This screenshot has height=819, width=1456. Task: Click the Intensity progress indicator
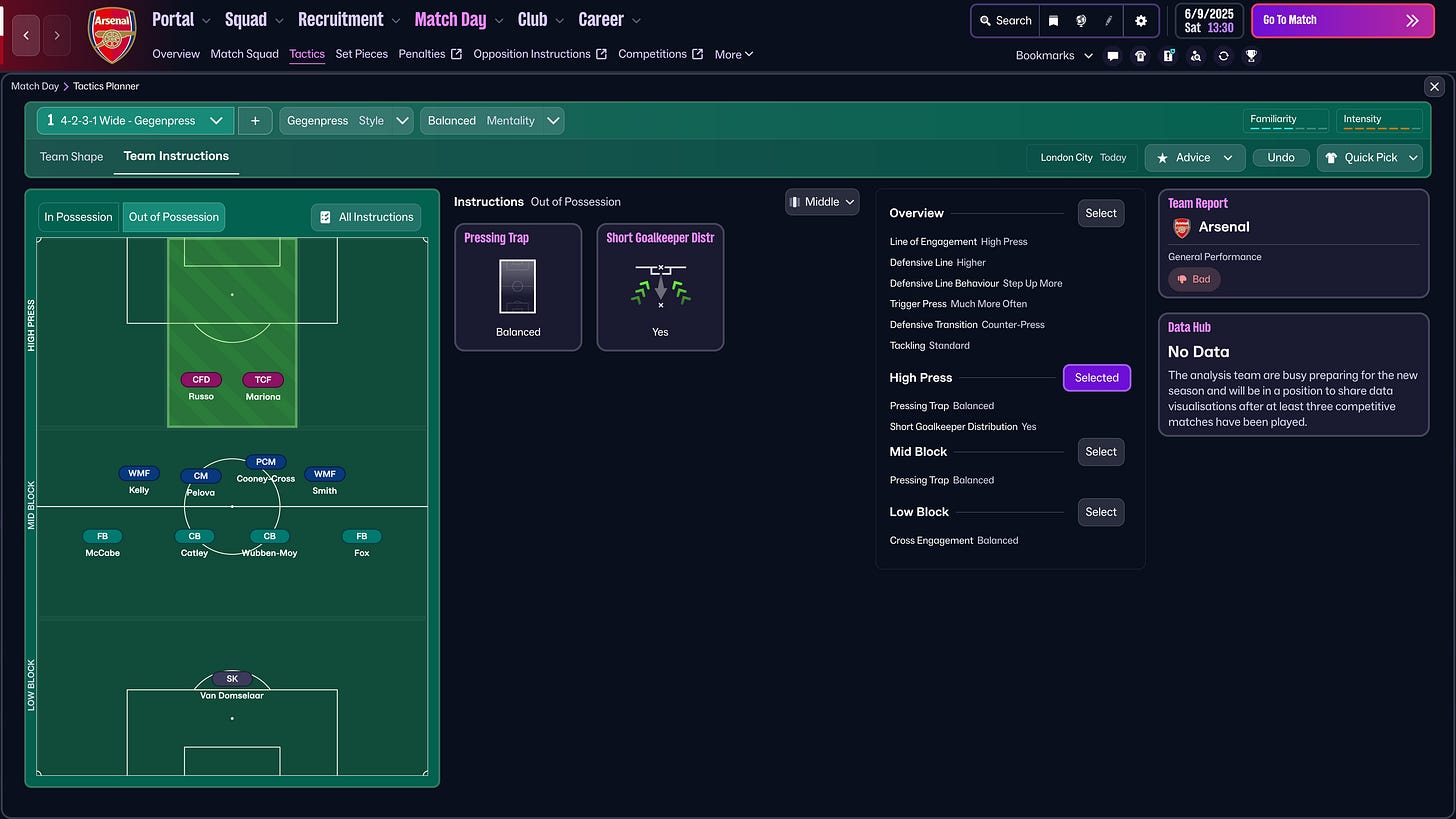point(1379,121)
